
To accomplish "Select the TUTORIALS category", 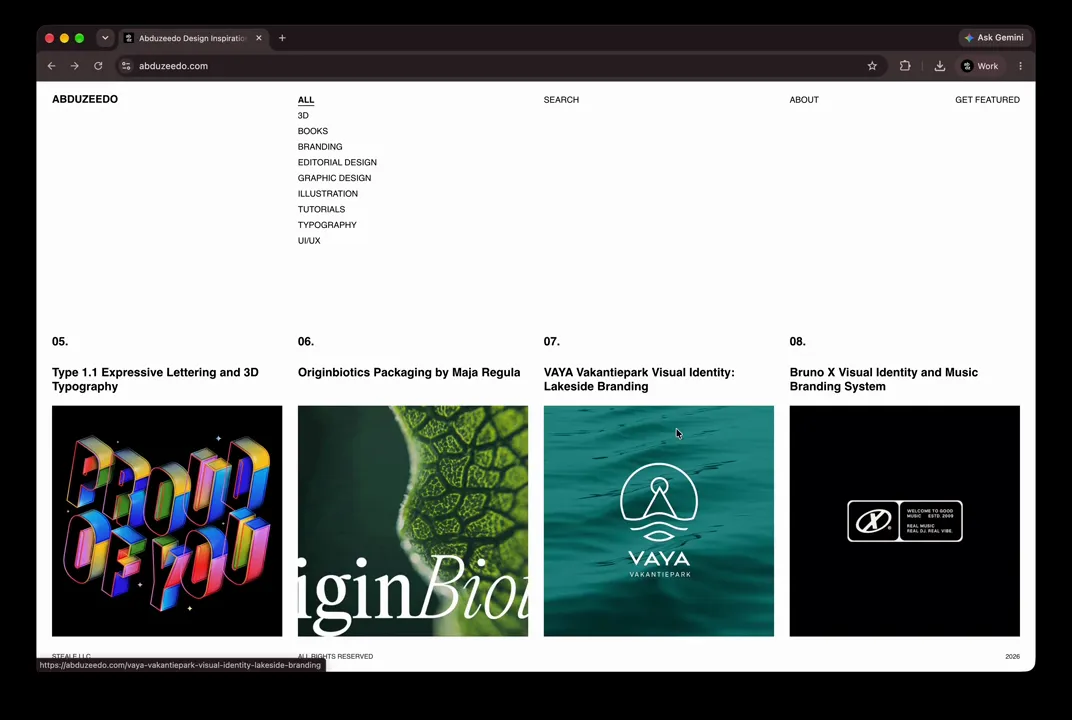I will click(x=321, y=209).
